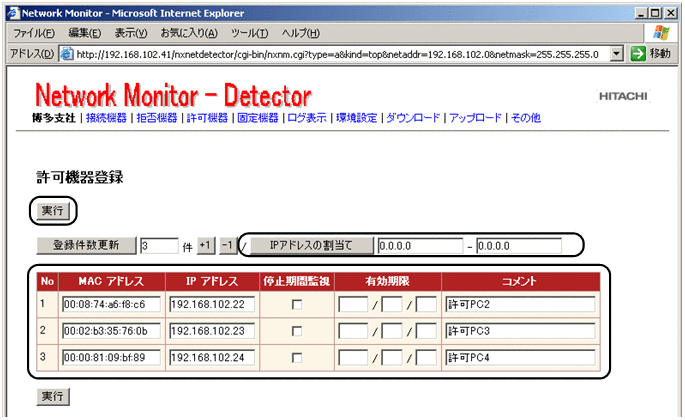
Task: Click the green 移動 go arrow
Action: (638, 54)
